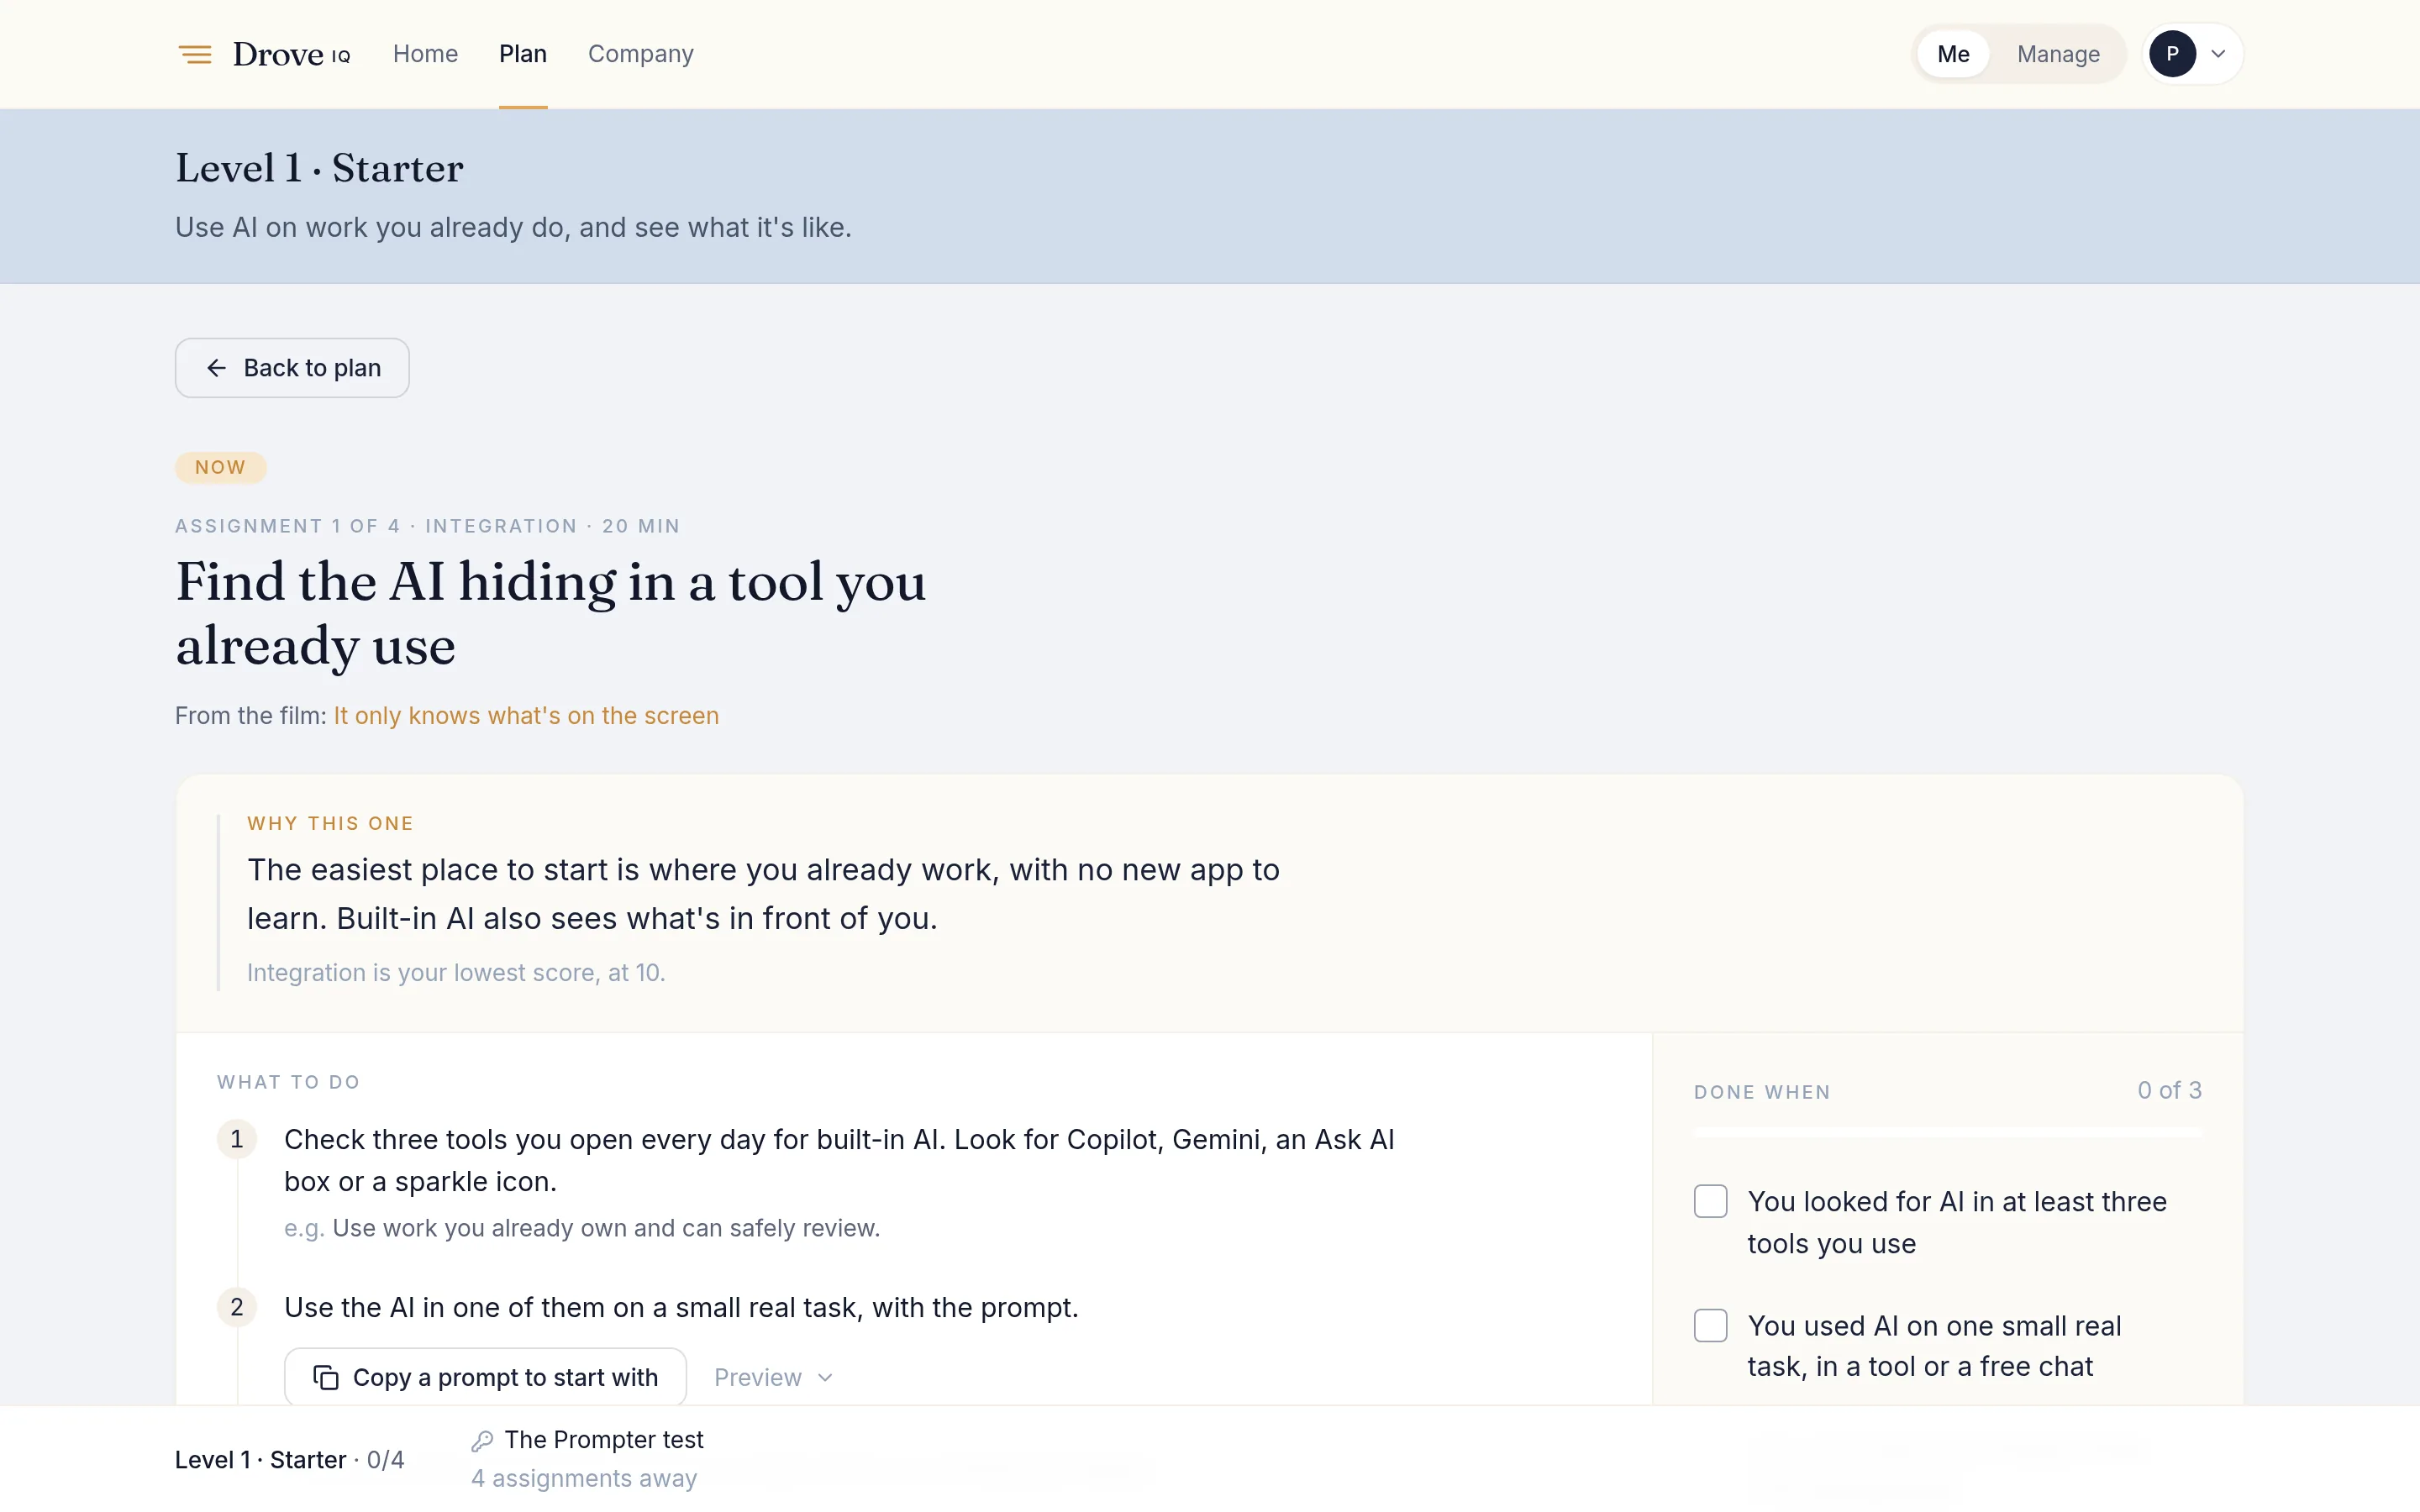Click the 'Find the AI hiding' assignment title
This screenshot has height=1512, width=2420.
551,613
